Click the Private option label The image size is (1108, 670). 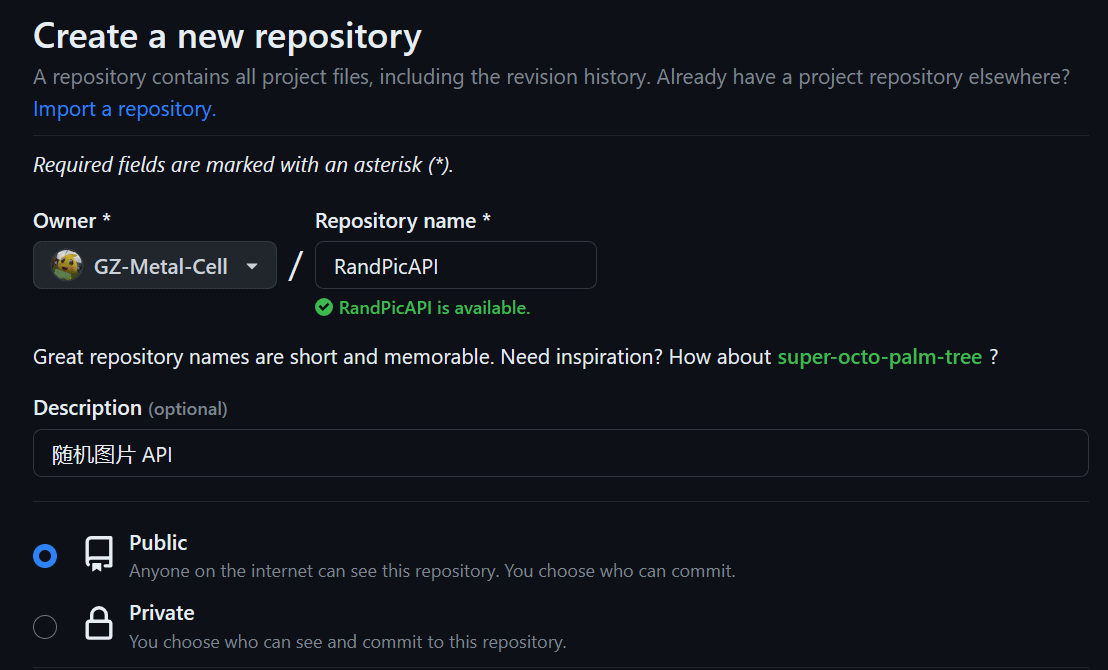[162, 613]
